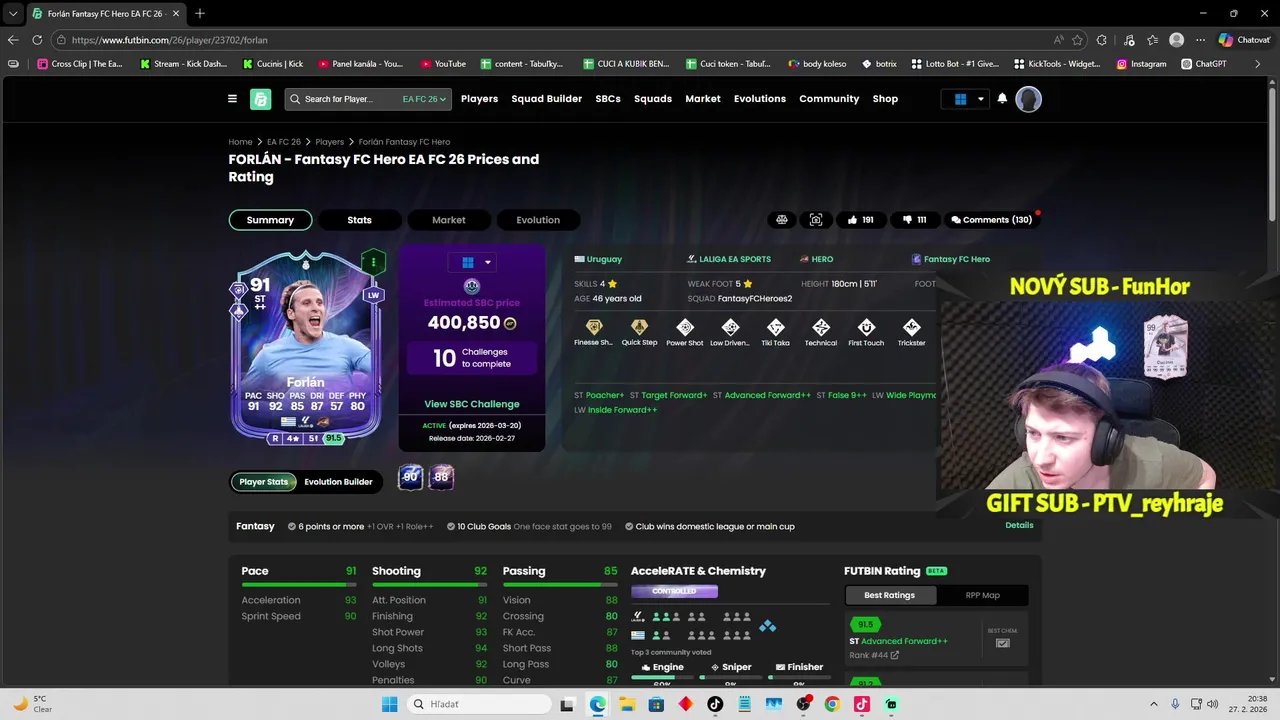
Task: Click the Technical playstyle icon
Action: (x=821, y=328)
